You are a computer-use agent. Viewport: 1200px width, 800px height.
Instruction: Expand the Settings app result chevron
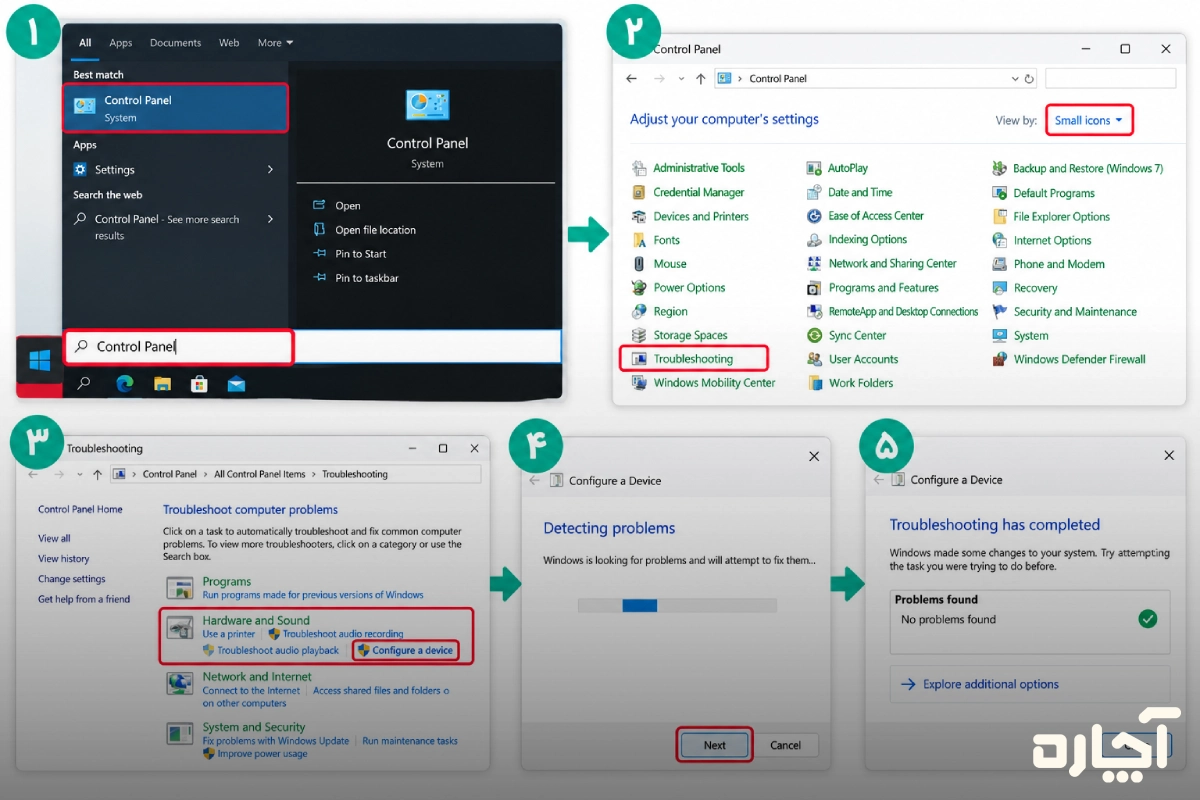click(x=270, y=170)
